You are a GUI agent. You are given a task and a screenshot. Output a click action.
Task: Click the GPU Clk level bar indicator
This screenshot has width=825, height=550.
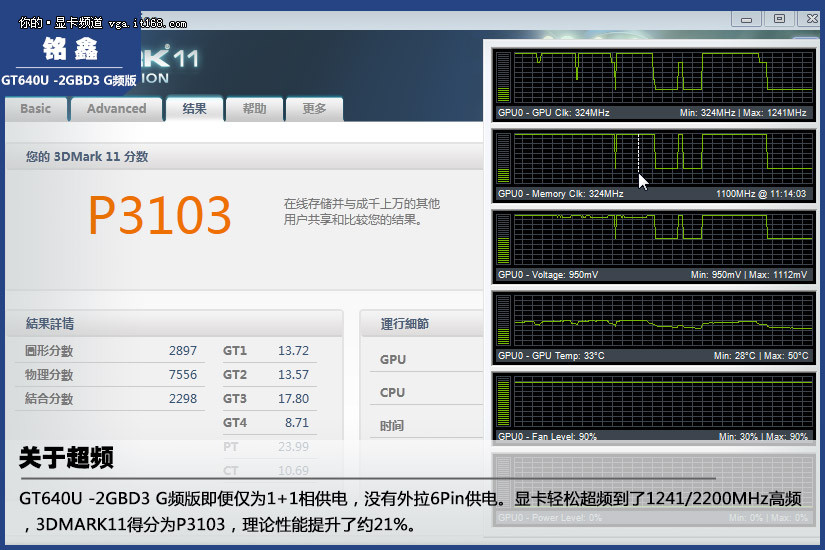point(503,77)
